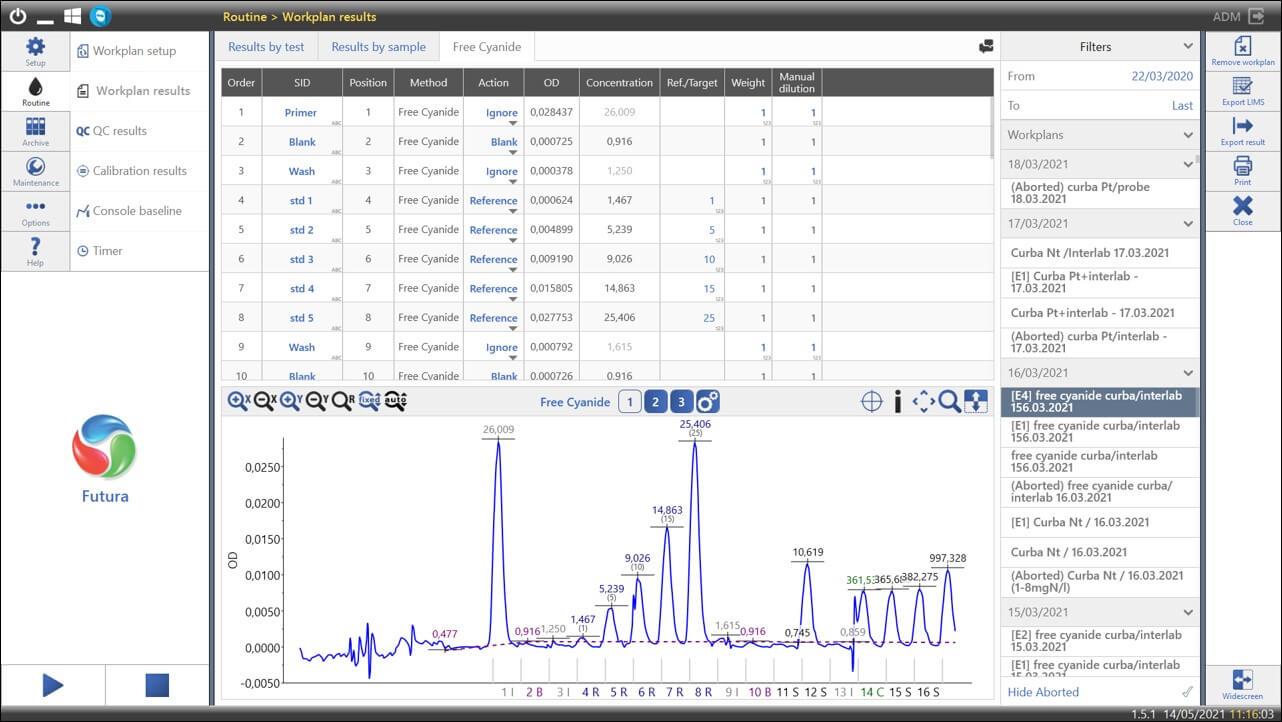Zoom in on the Y axis
1282x722 pixels.
pos(290,401)
